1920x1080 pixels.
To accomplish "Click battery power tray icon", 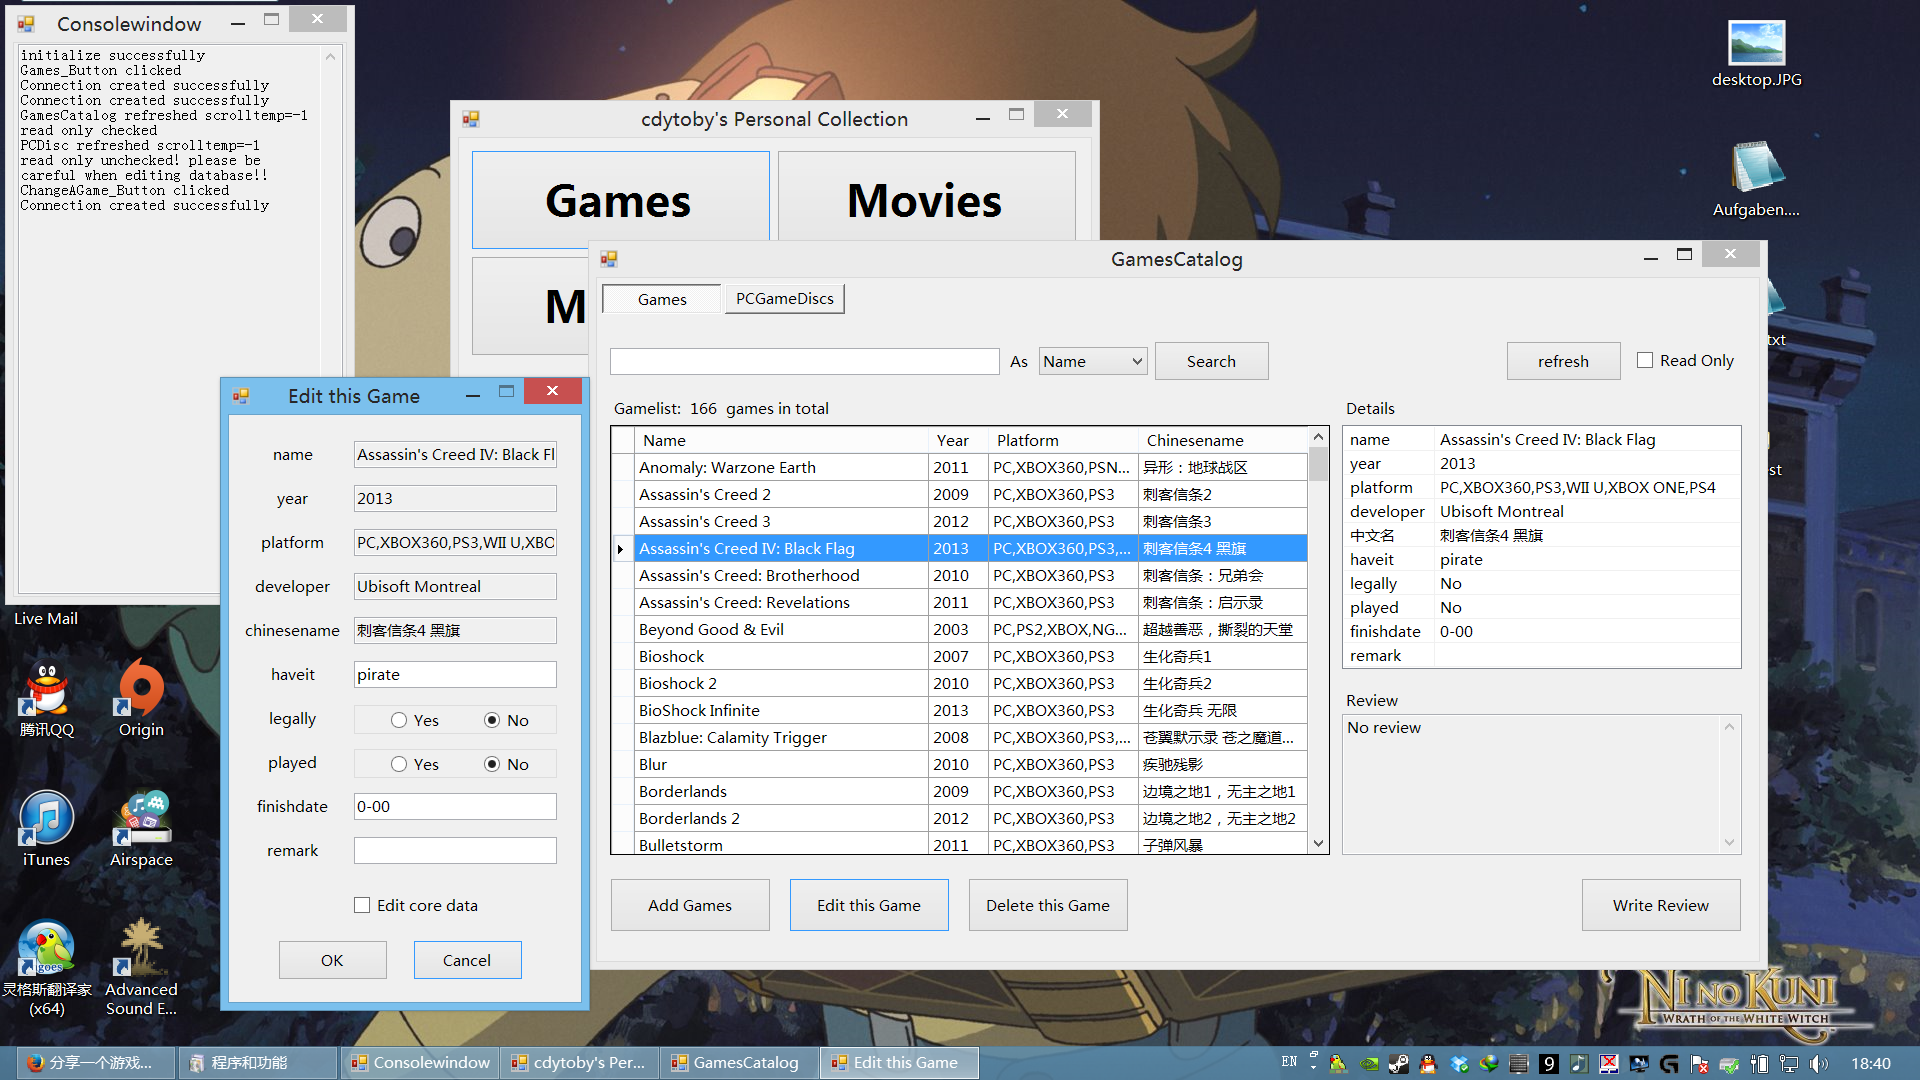I will click(1759, 1064).
